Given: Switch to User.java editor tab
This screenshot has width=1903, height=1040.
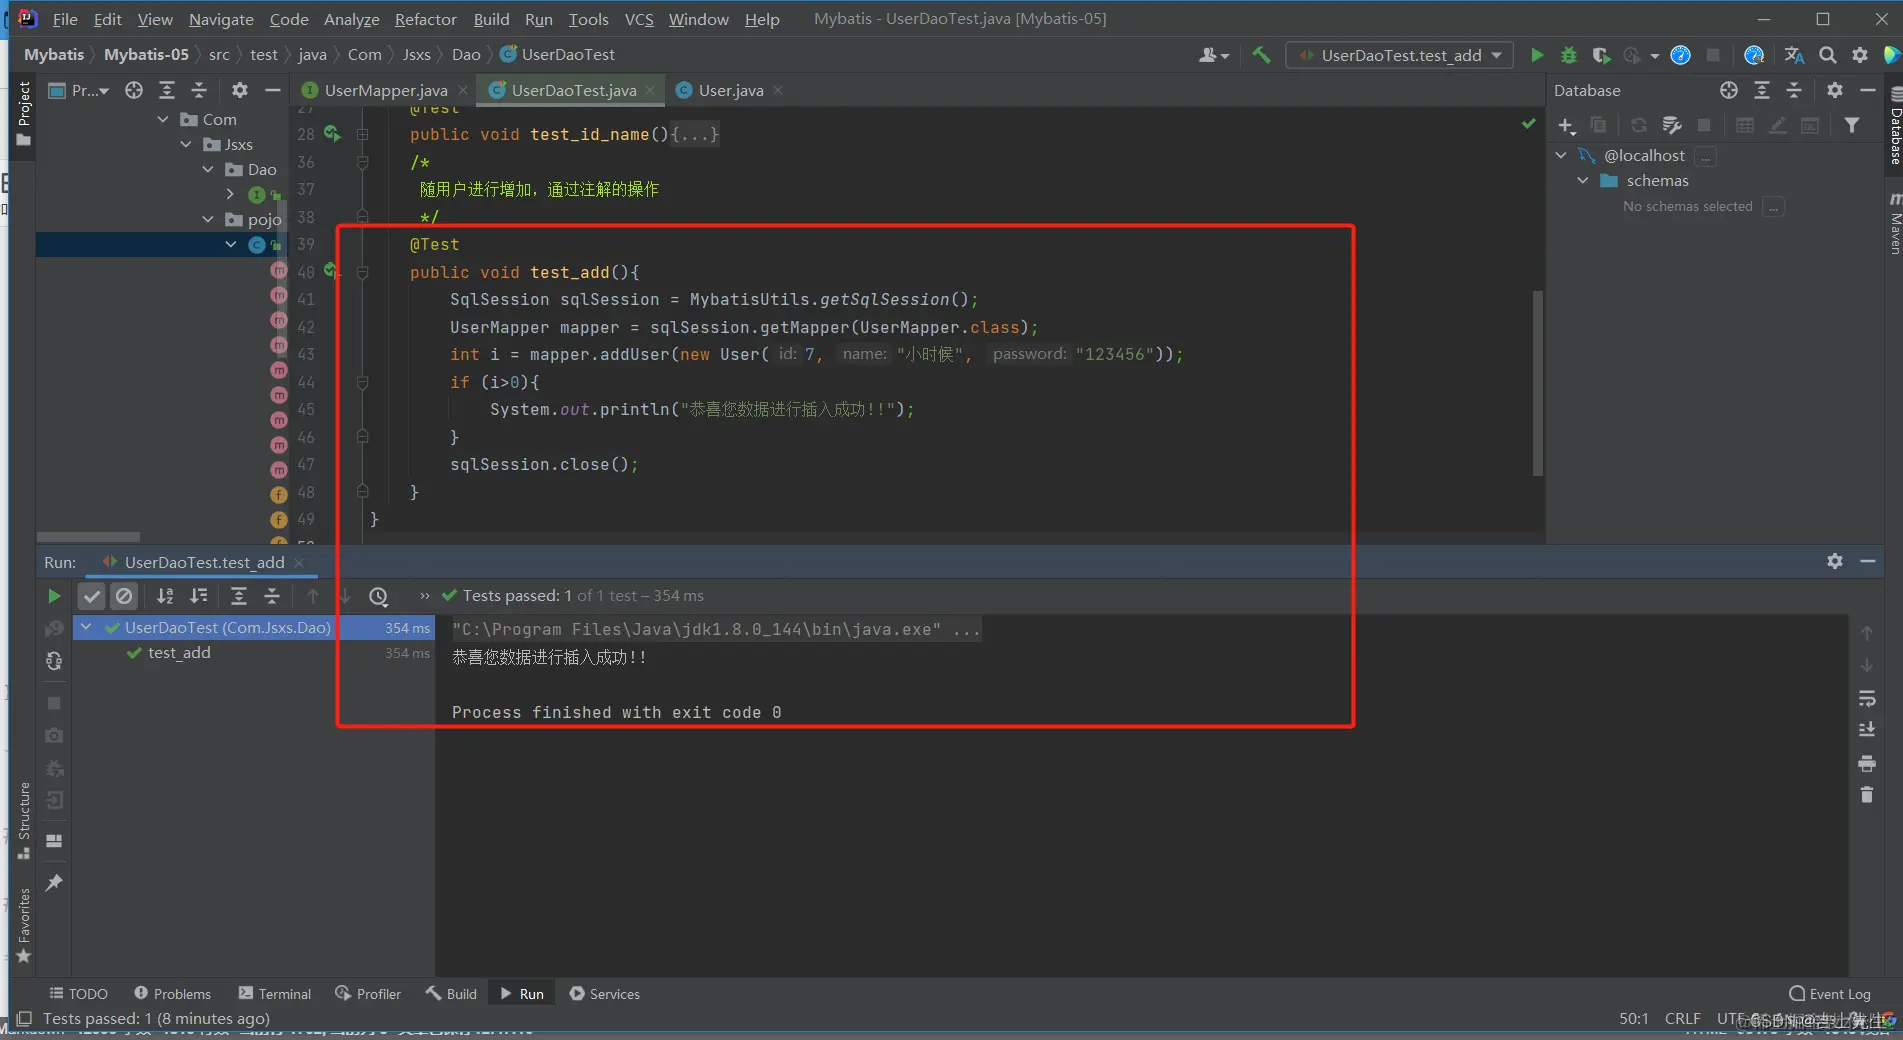Looking at the screenshot, I should point(731,90).
